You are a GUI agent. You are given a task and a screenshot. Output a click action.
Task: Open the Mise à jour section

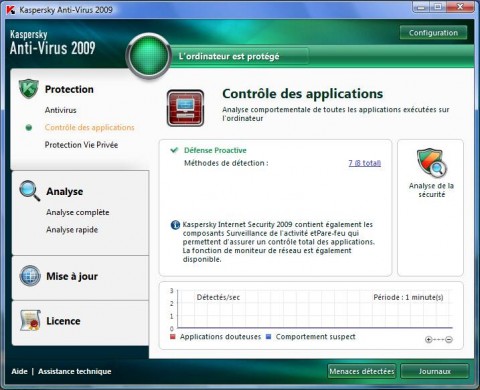pos(72,276)
